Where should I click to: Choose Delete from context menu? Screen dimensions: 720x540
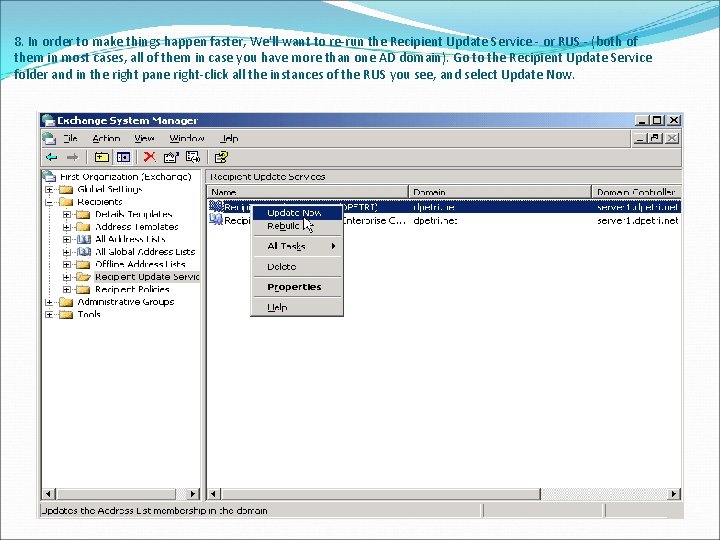[x=297, y=266]
